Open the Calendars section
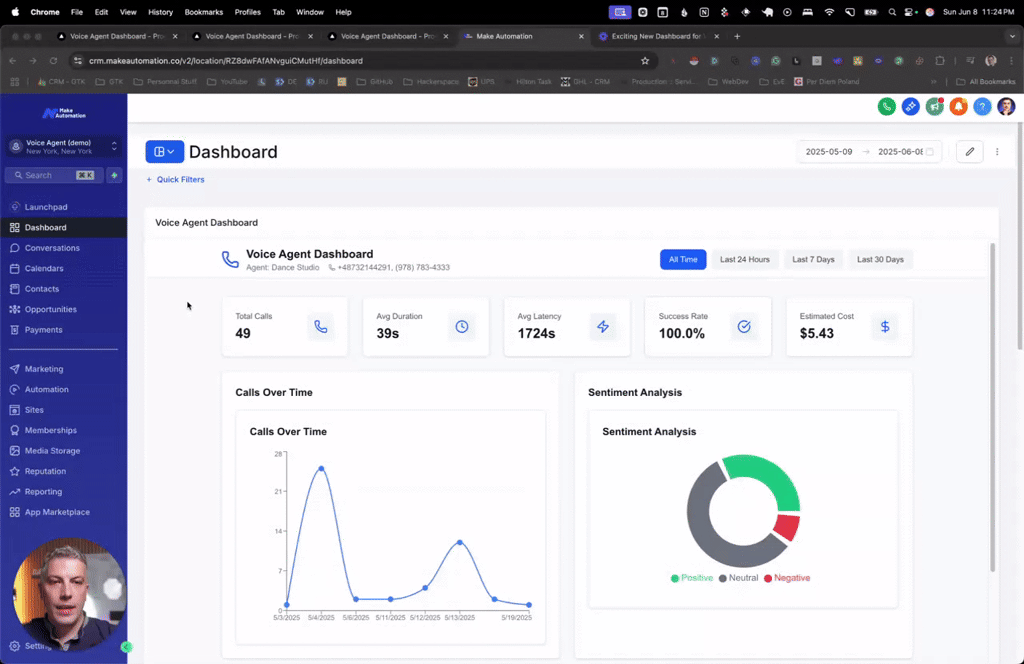 pos(44,268)
